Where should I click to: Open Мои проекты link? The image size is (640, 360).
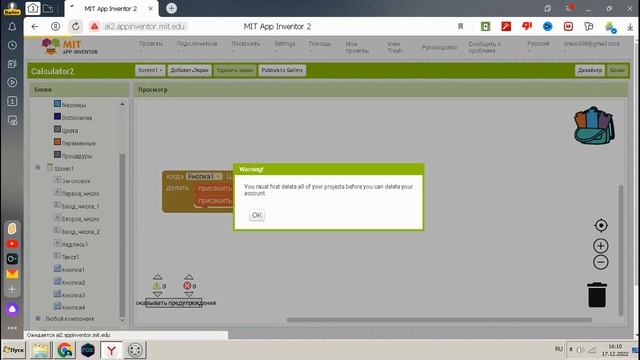click(357, 47)
